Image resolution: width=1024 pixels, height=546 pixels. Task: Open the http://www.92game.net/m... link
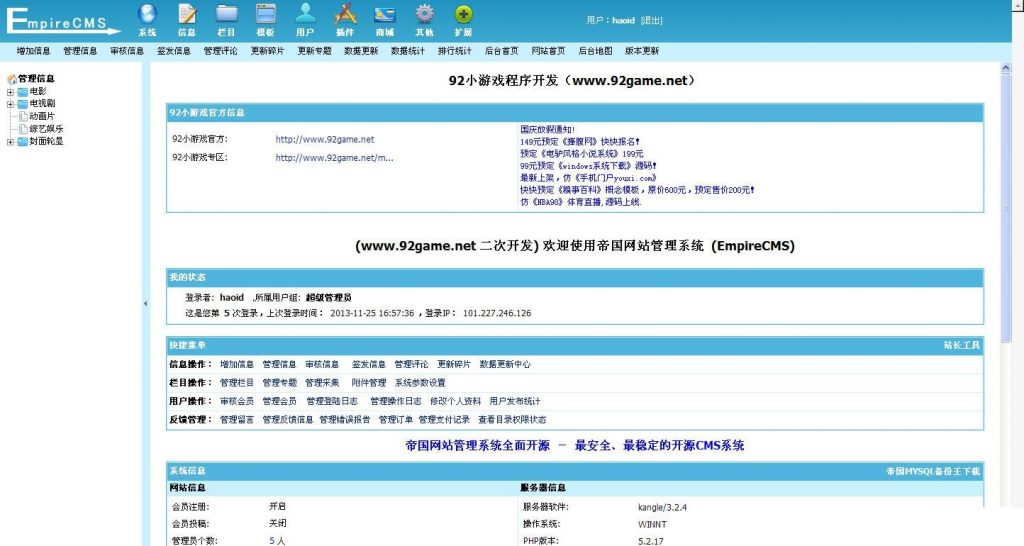click(x=334, y=157)
